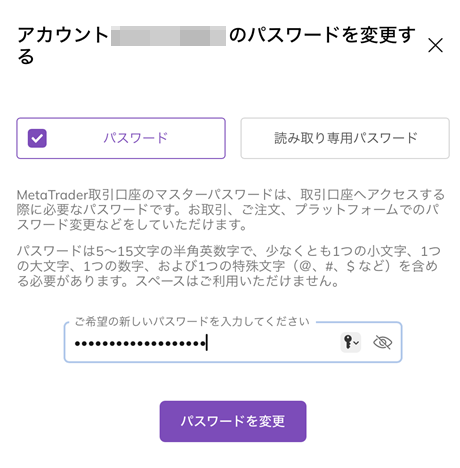Click the masked password dots
The image size is (460, 468).
(x=140, y=343)
